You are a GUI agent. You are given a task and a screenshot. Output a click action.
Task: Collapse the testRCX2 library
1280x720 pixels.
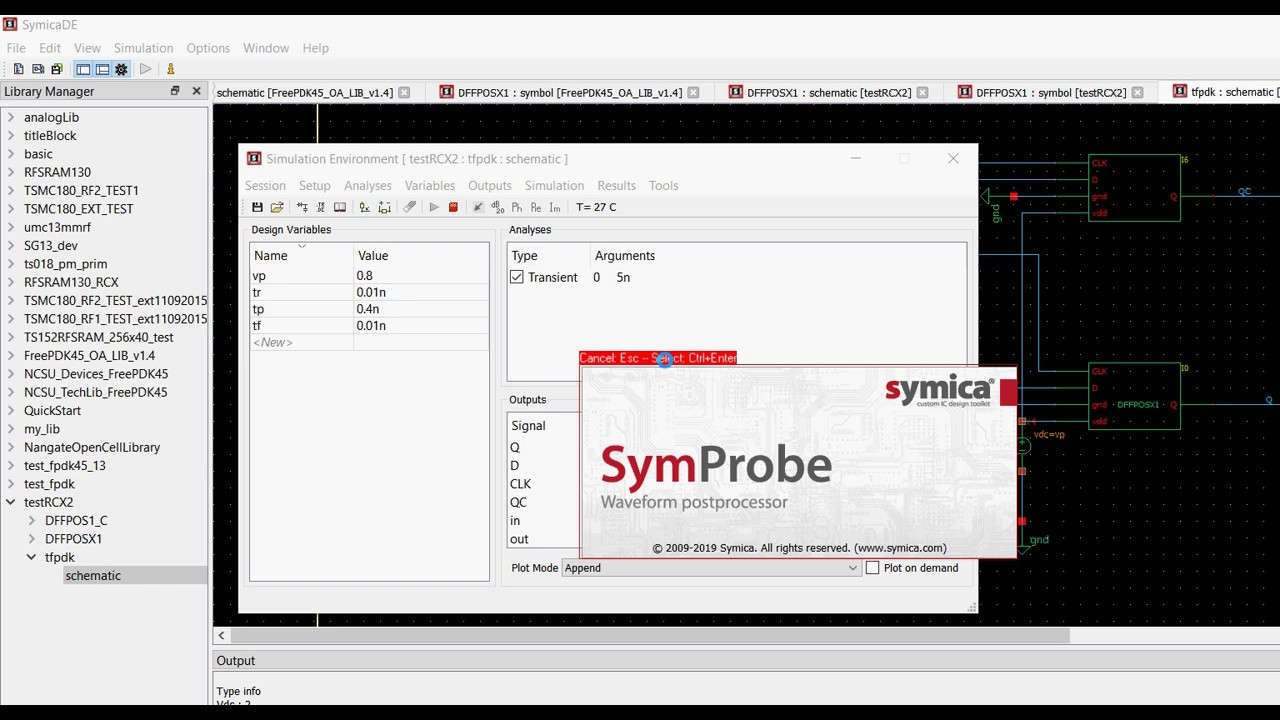tap(11, 502)
